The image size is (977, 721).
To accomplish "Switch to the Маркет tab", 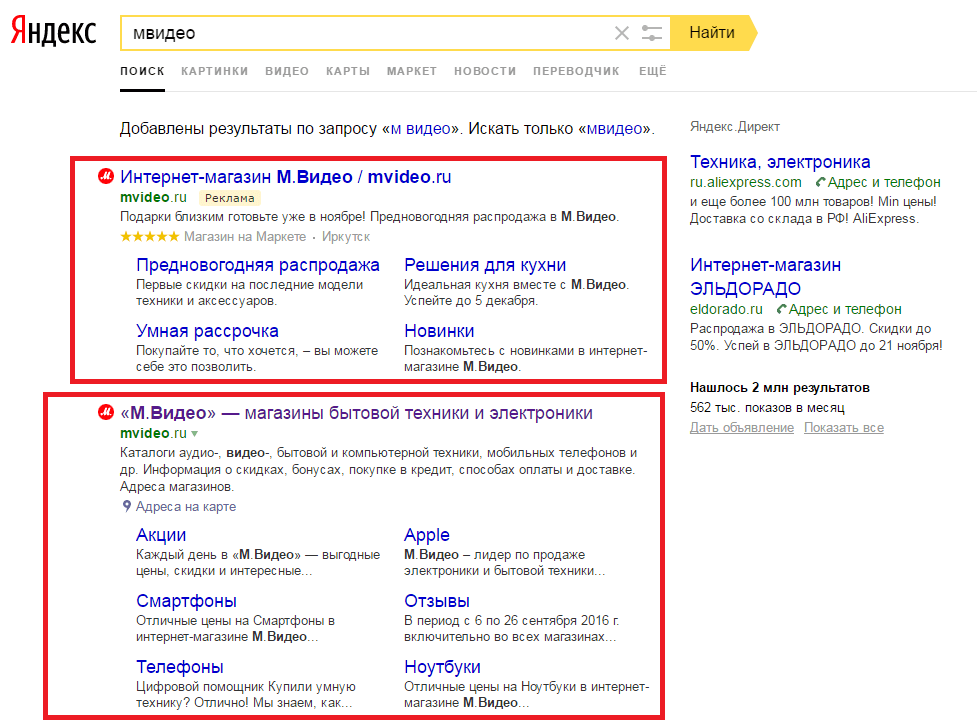I will coord(411,71).
